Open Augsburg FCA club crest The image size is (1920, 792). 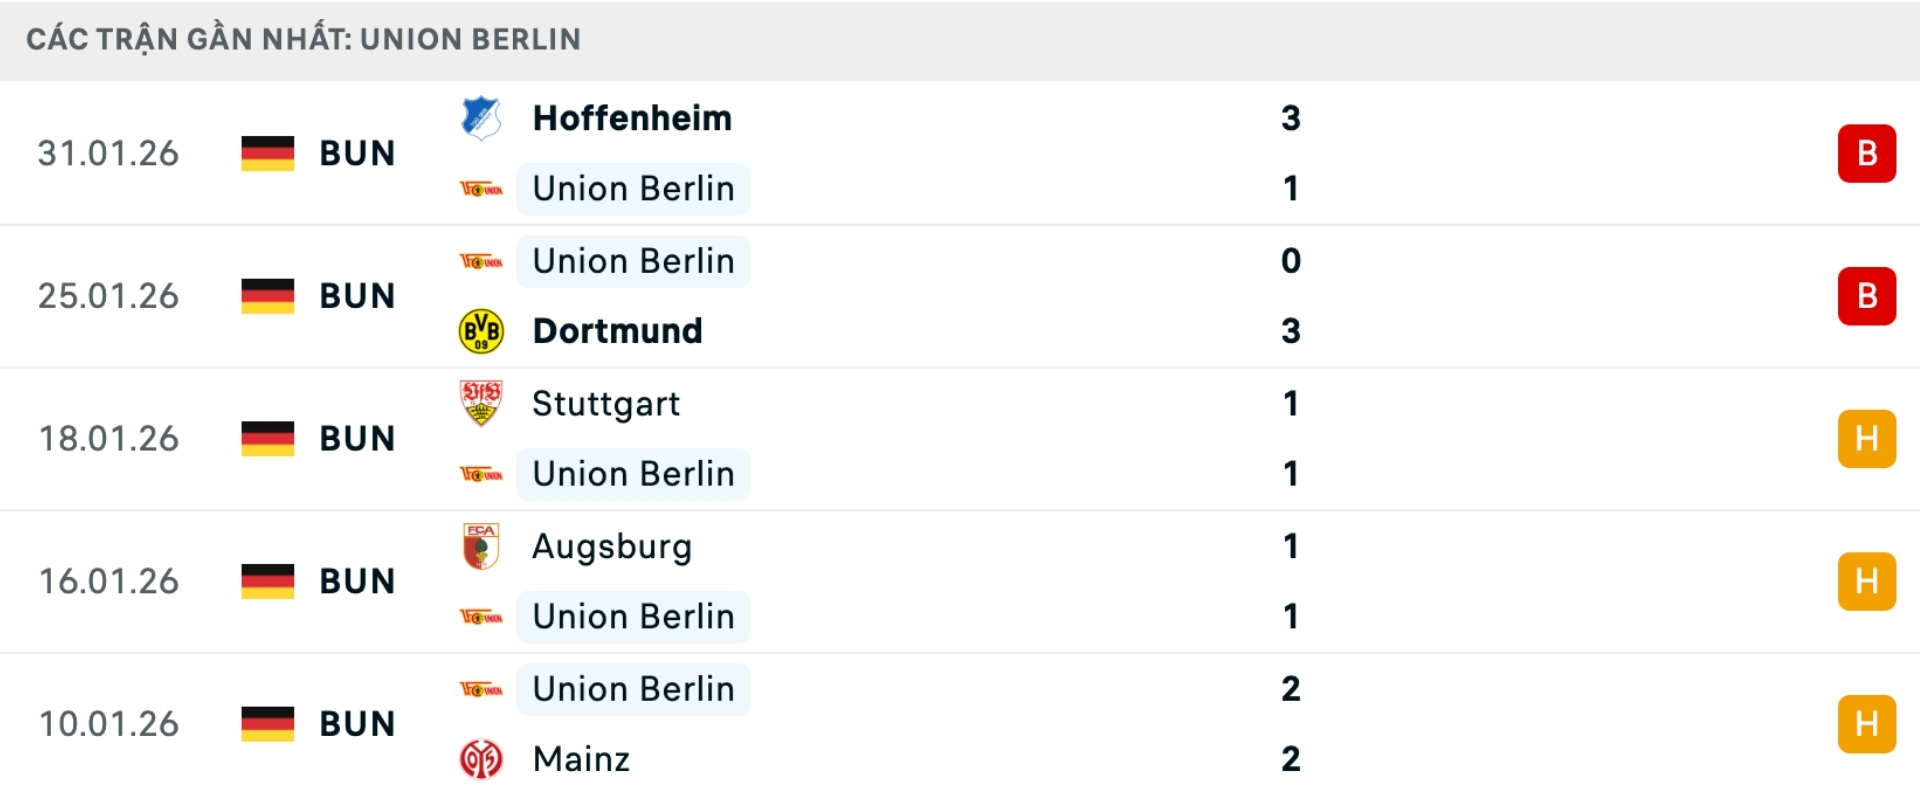pos(483,546)
